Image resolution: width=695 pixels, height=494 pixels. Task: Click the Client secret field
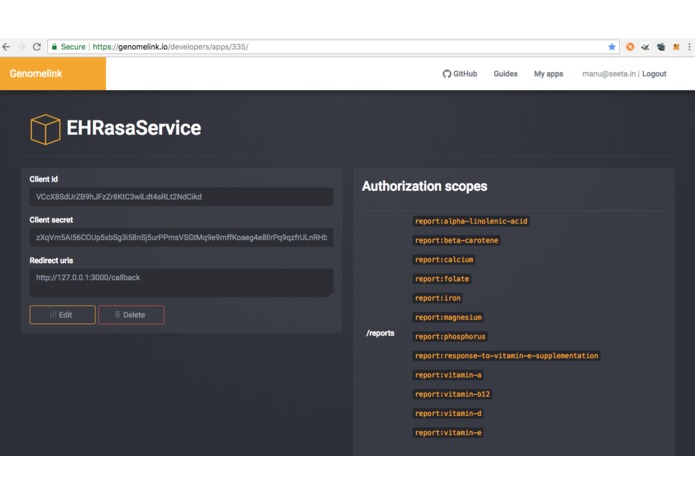click(x=181, y=237)
